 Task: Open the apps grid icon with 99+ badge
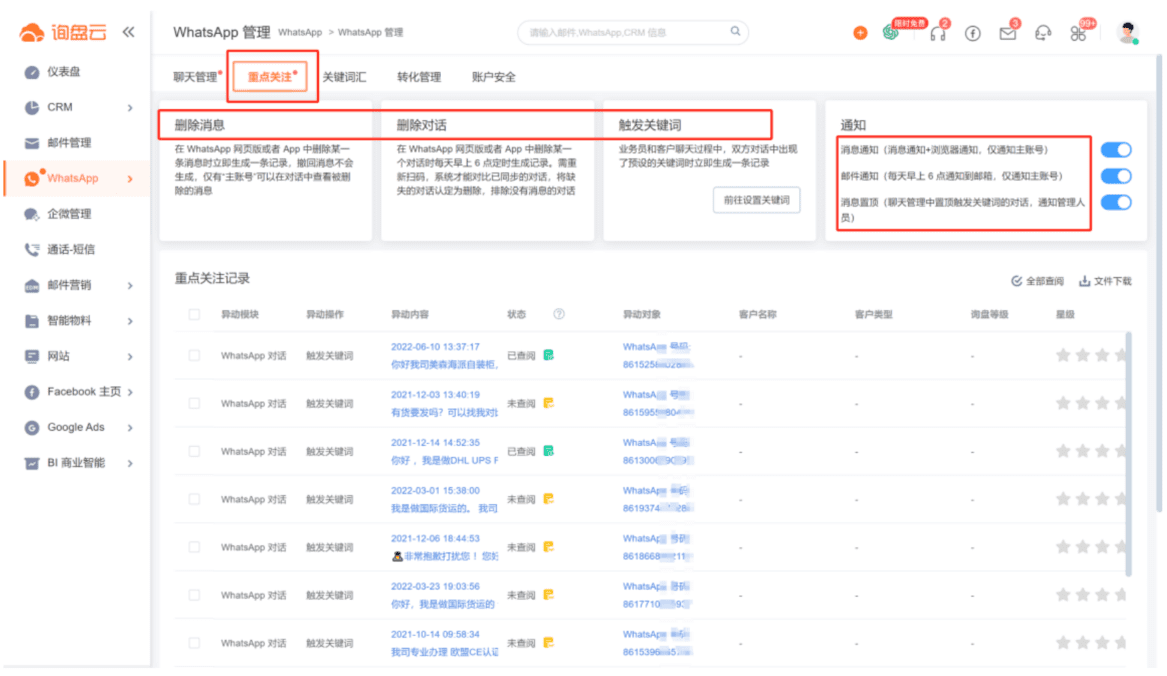pyautogui.click(x=1078, y=33)
